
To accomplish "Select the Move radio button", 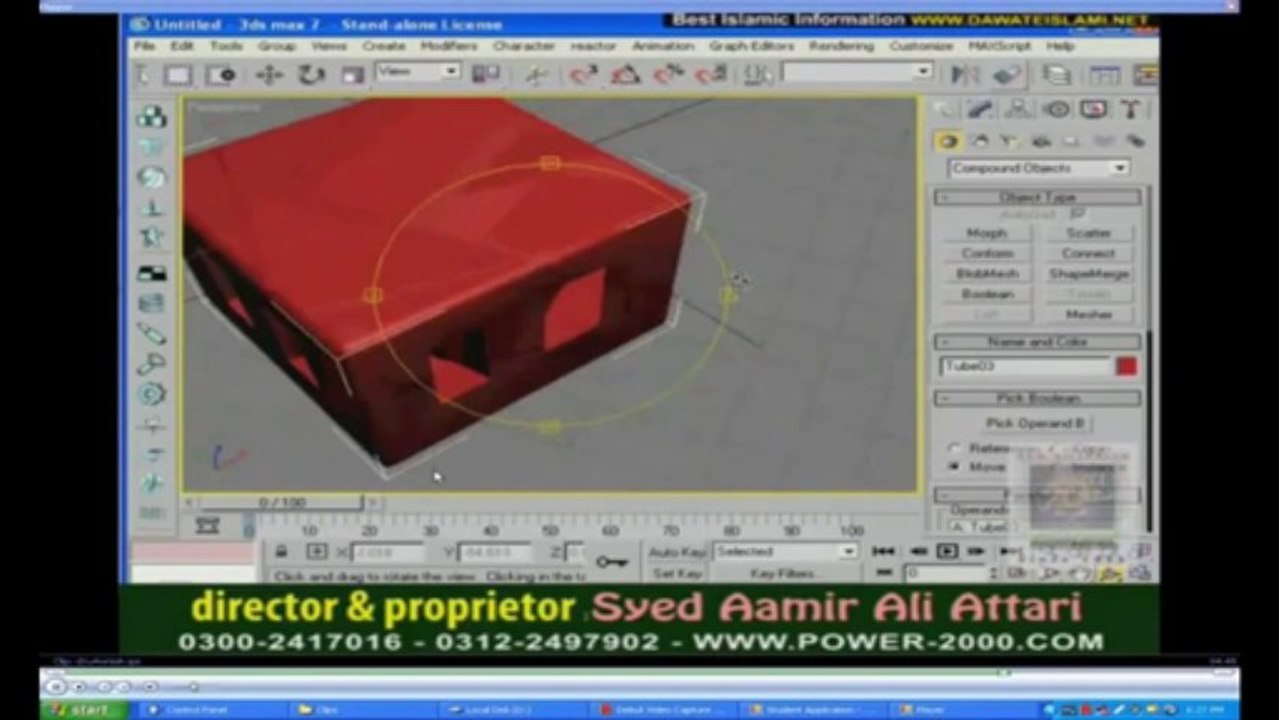I will tap(954, 467).
